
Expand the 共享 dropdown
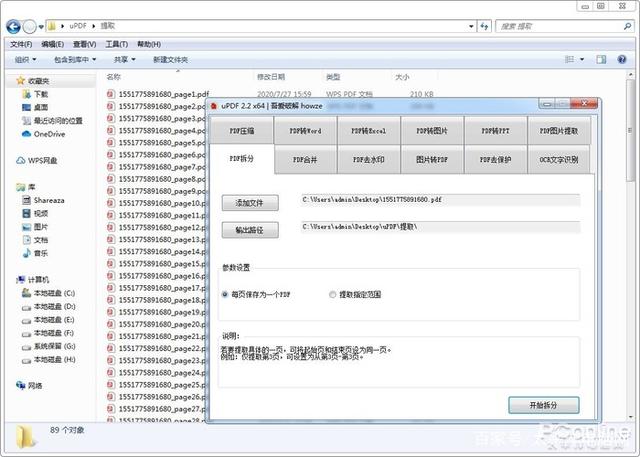pyautogui.click(x=124, y=60)
